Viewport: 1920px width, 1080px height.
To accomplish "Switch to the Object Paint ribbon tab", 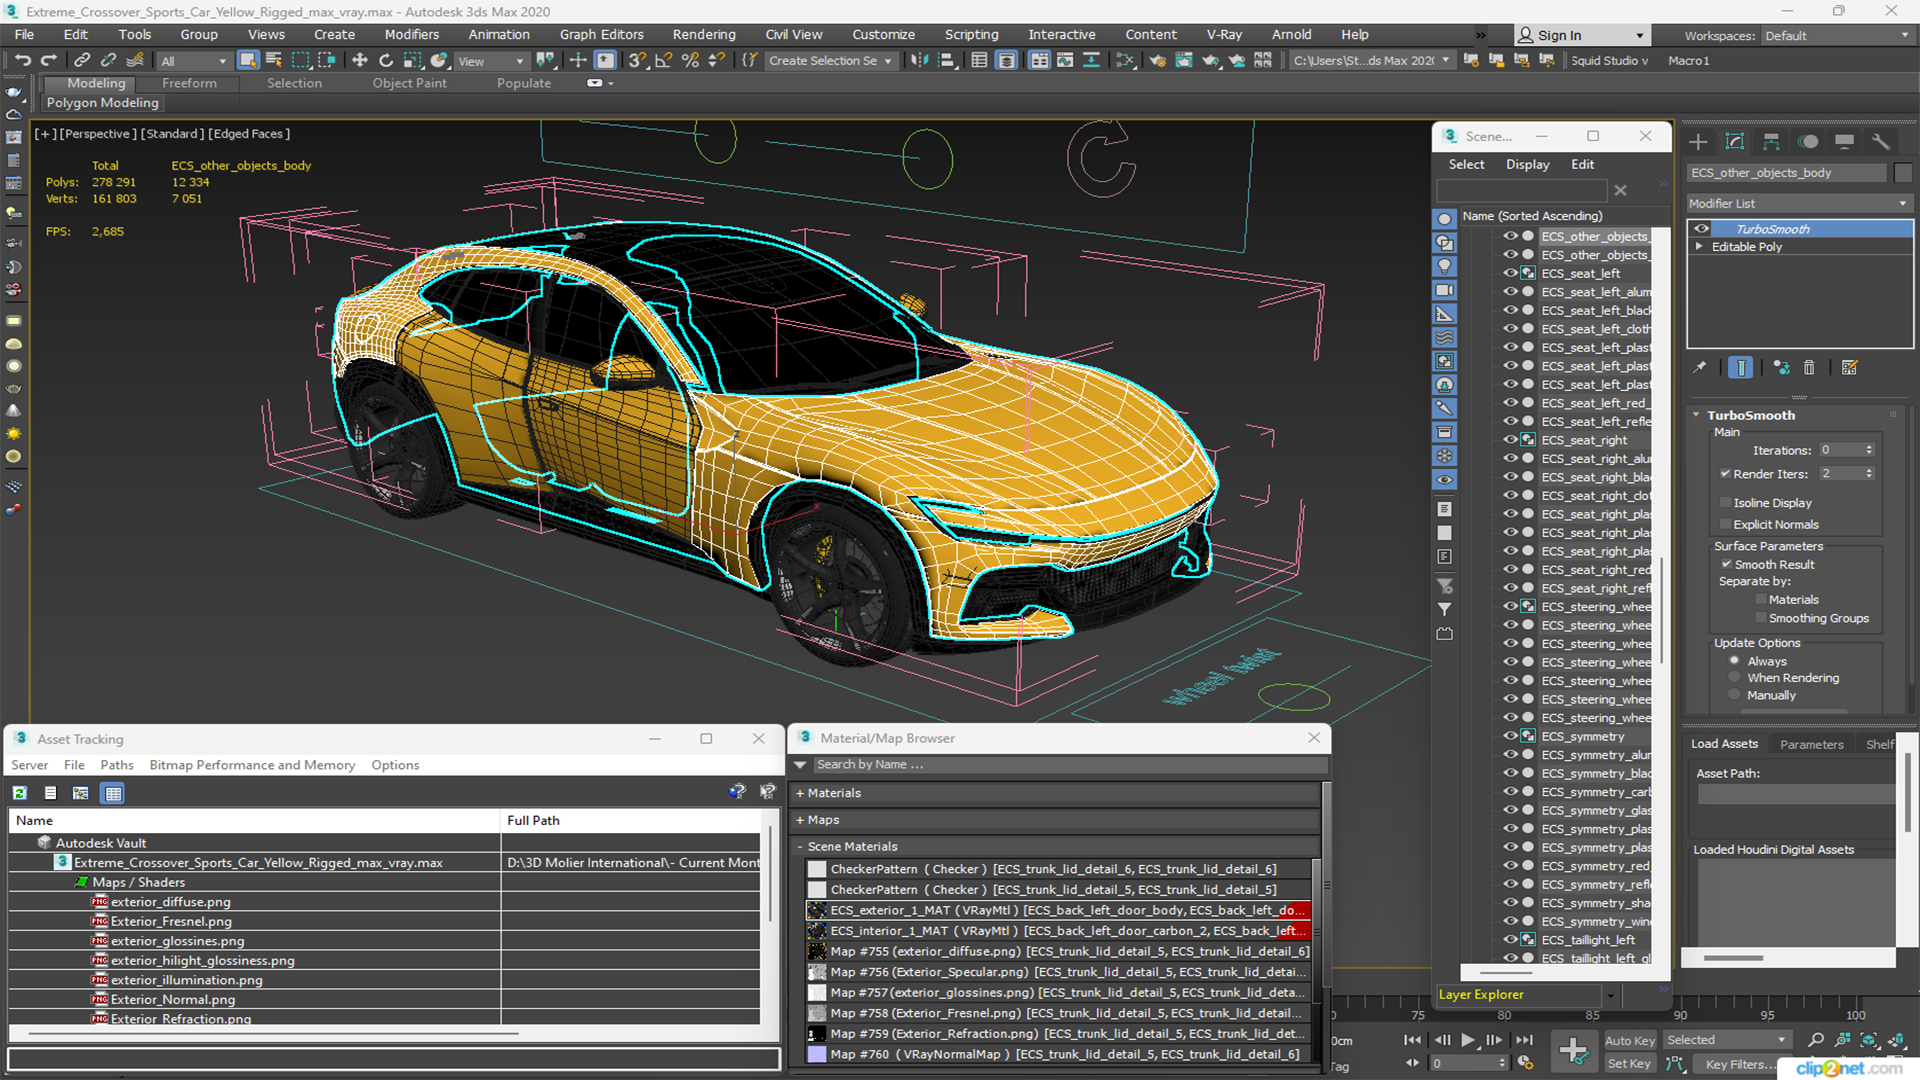I will click(x=409, y=84).
